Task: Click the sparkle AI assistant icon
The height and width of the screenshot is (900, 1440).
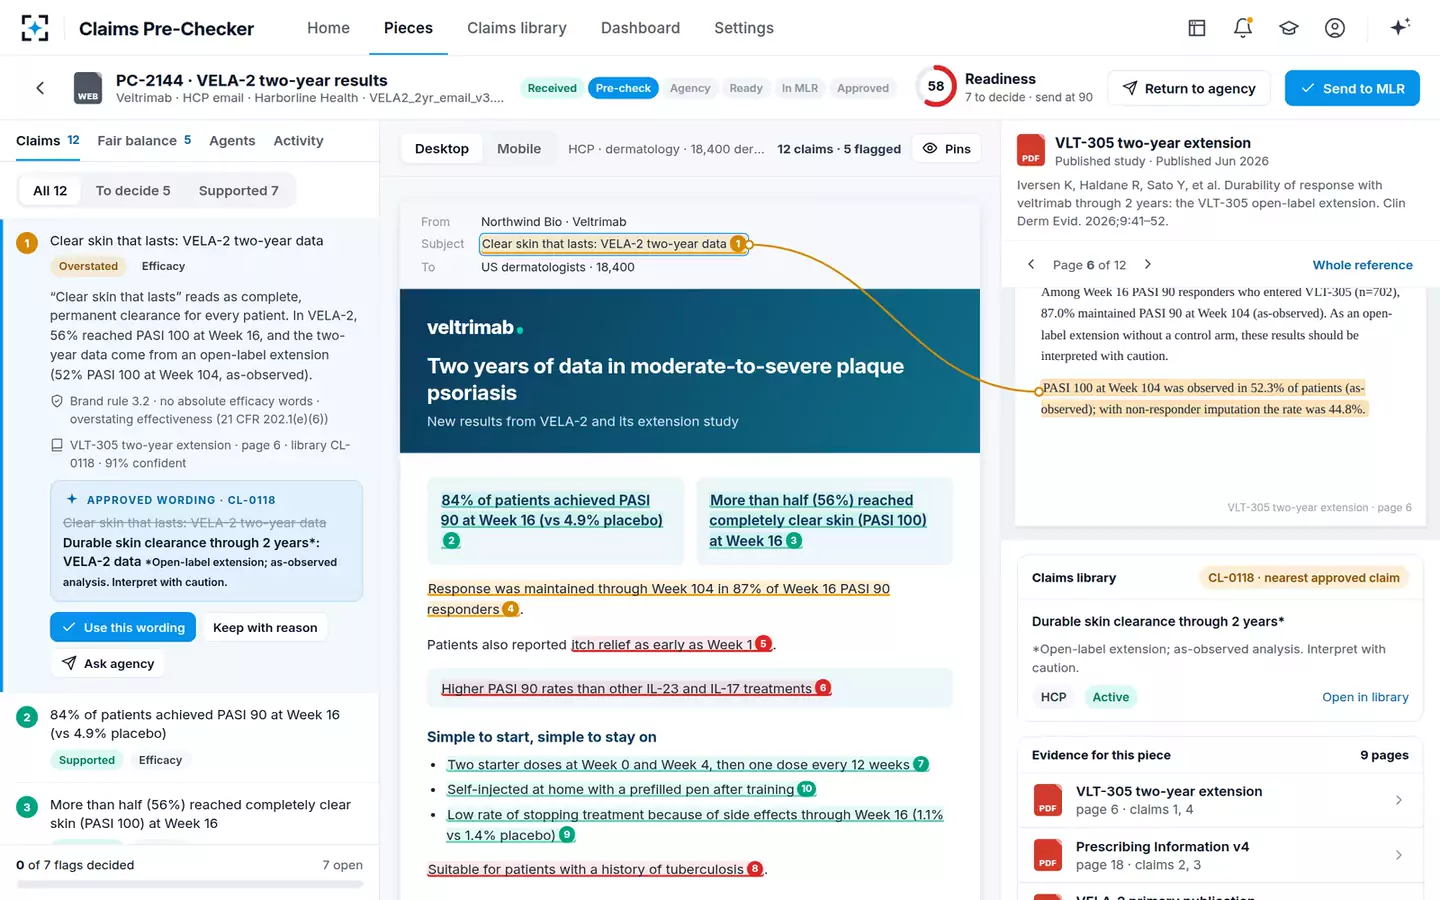Action: pyautogui.click(x=1400, y=27)
